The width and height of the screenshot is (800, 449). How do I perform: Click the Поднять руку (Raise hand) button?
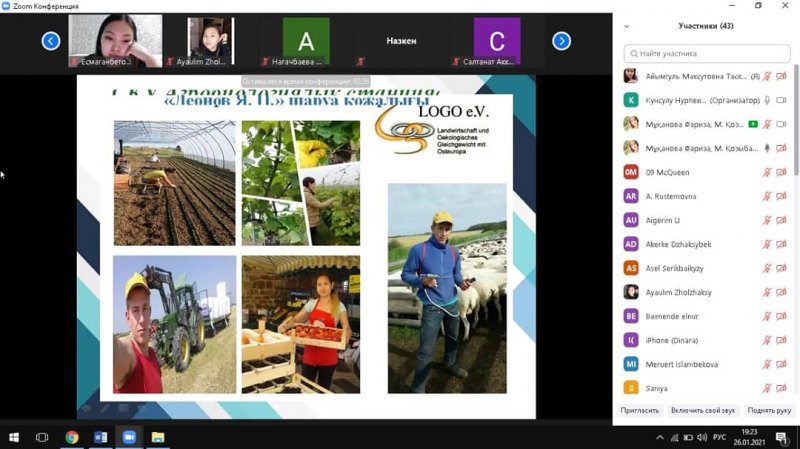point(769,410)
